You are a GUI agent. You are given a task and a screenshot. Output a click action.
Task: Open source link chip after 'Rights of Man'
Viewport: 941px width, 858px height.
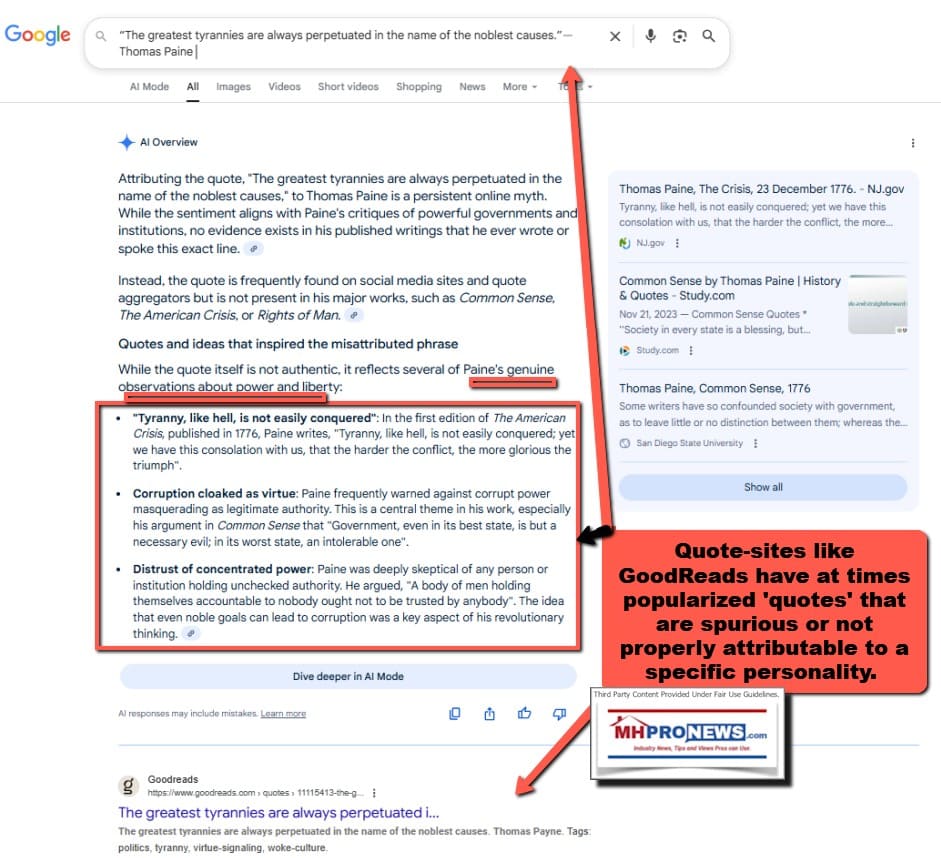354,315
